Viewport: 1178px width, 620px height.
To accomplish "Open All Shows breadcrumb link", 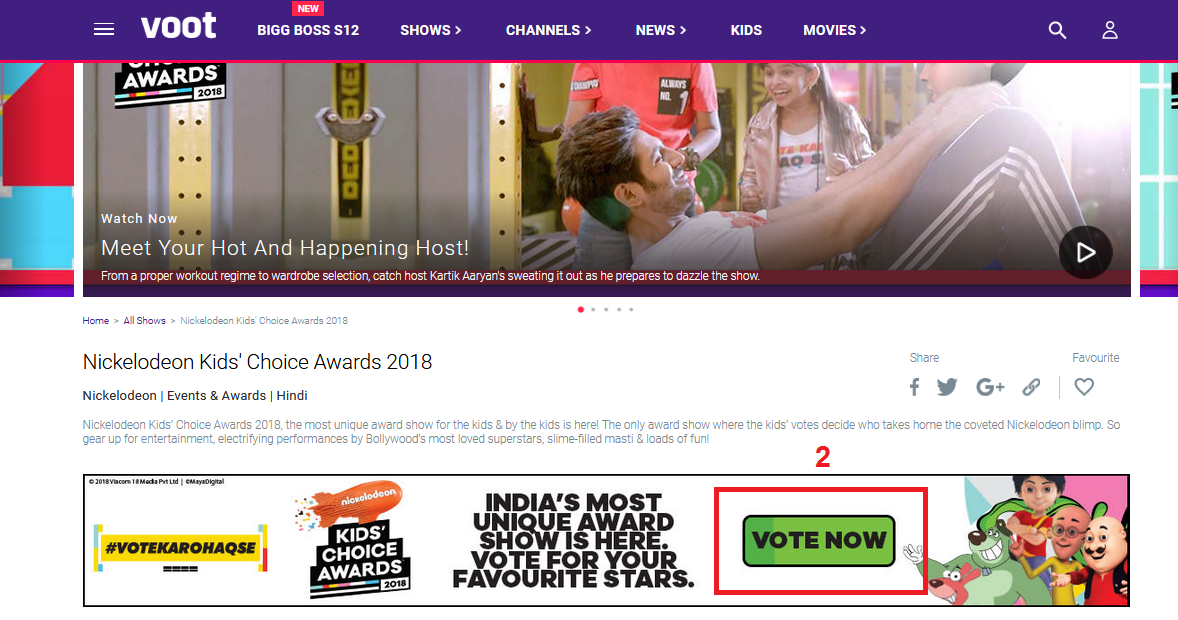I will 144,321.
